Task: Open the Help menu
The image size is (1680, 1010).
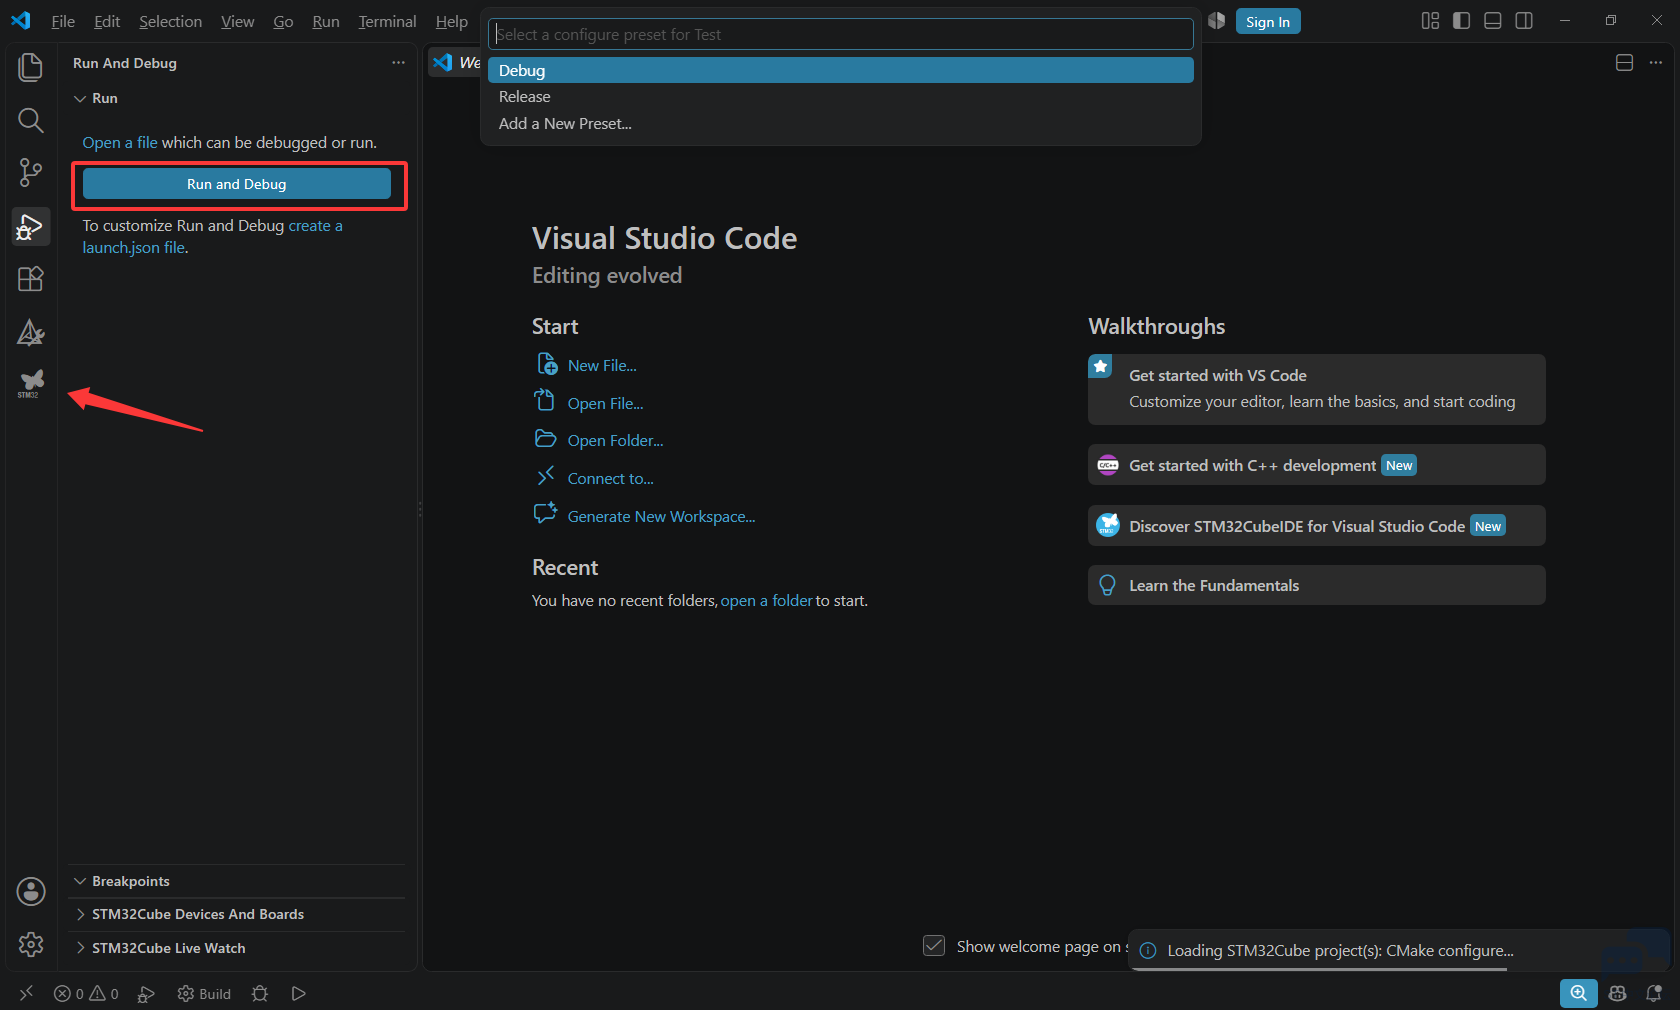Action: 451,21
